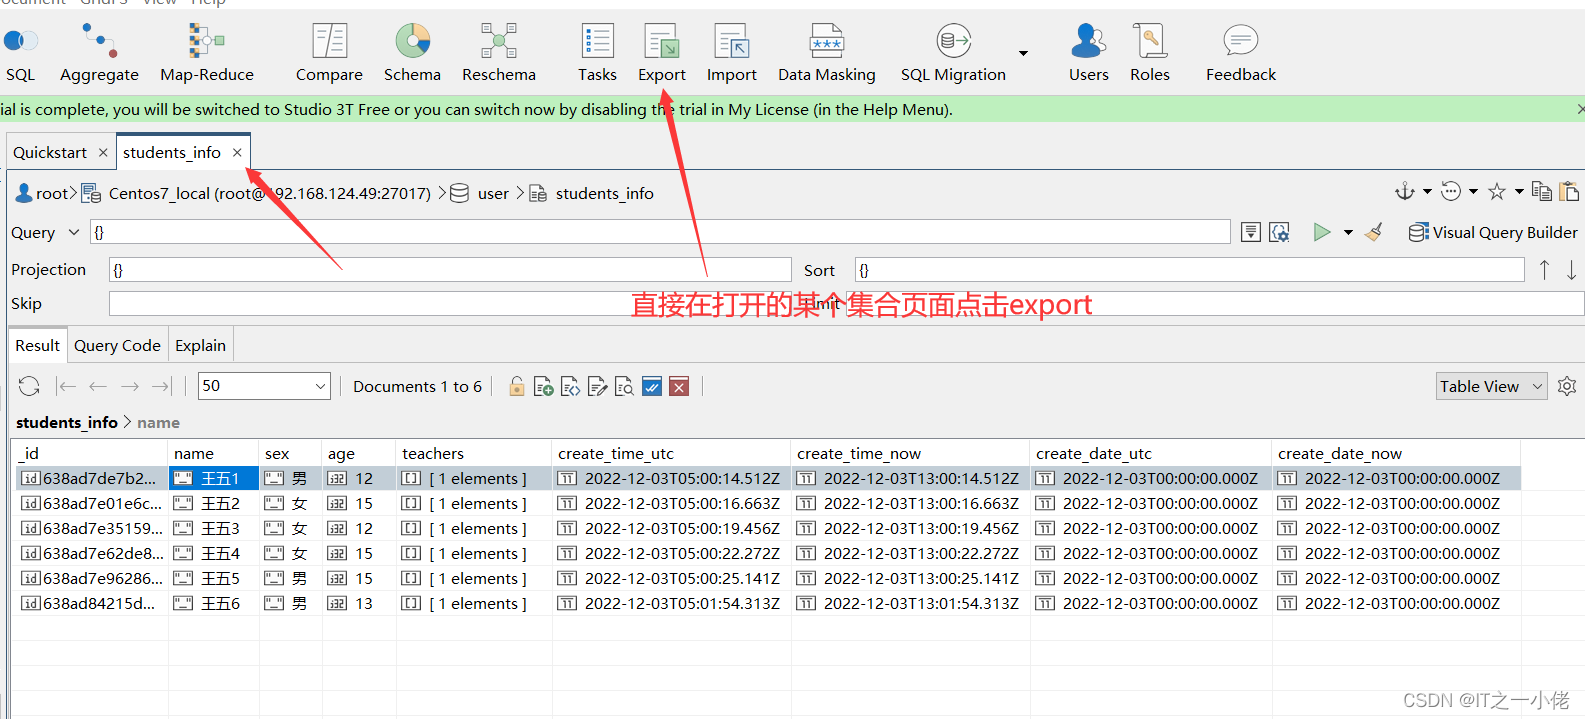The width and height of the screenshot is (1585, 719).
Task: Close the Quickstart tab
Action: click(x=103, y=152)
